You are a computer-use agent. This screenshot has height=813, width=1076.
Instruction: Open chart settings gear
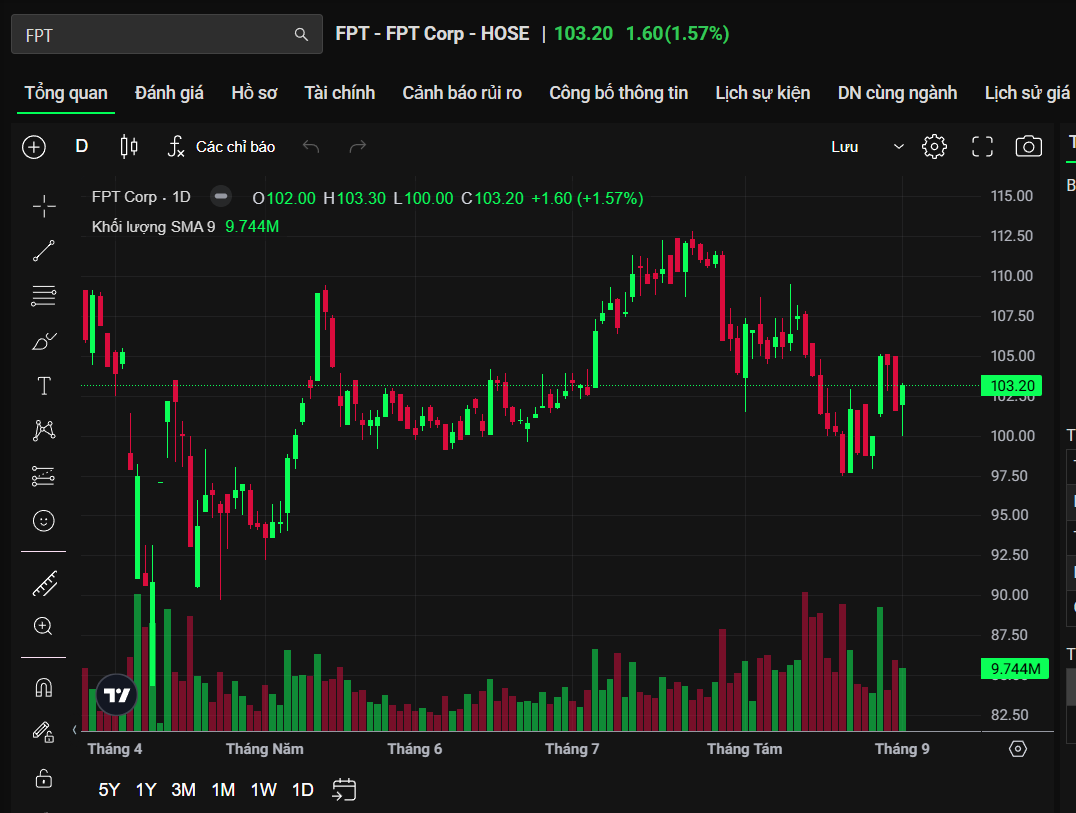click(934, 147)
